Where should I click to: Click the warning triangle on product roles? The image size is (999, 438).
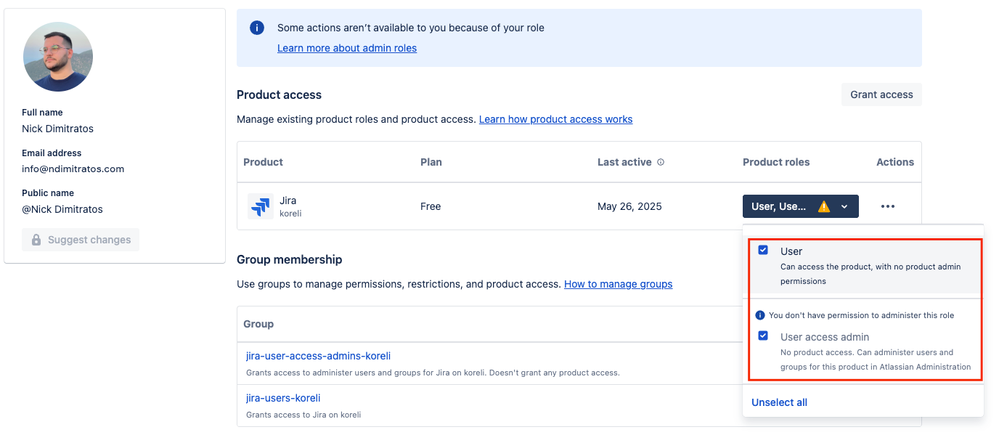click(824, 206)
